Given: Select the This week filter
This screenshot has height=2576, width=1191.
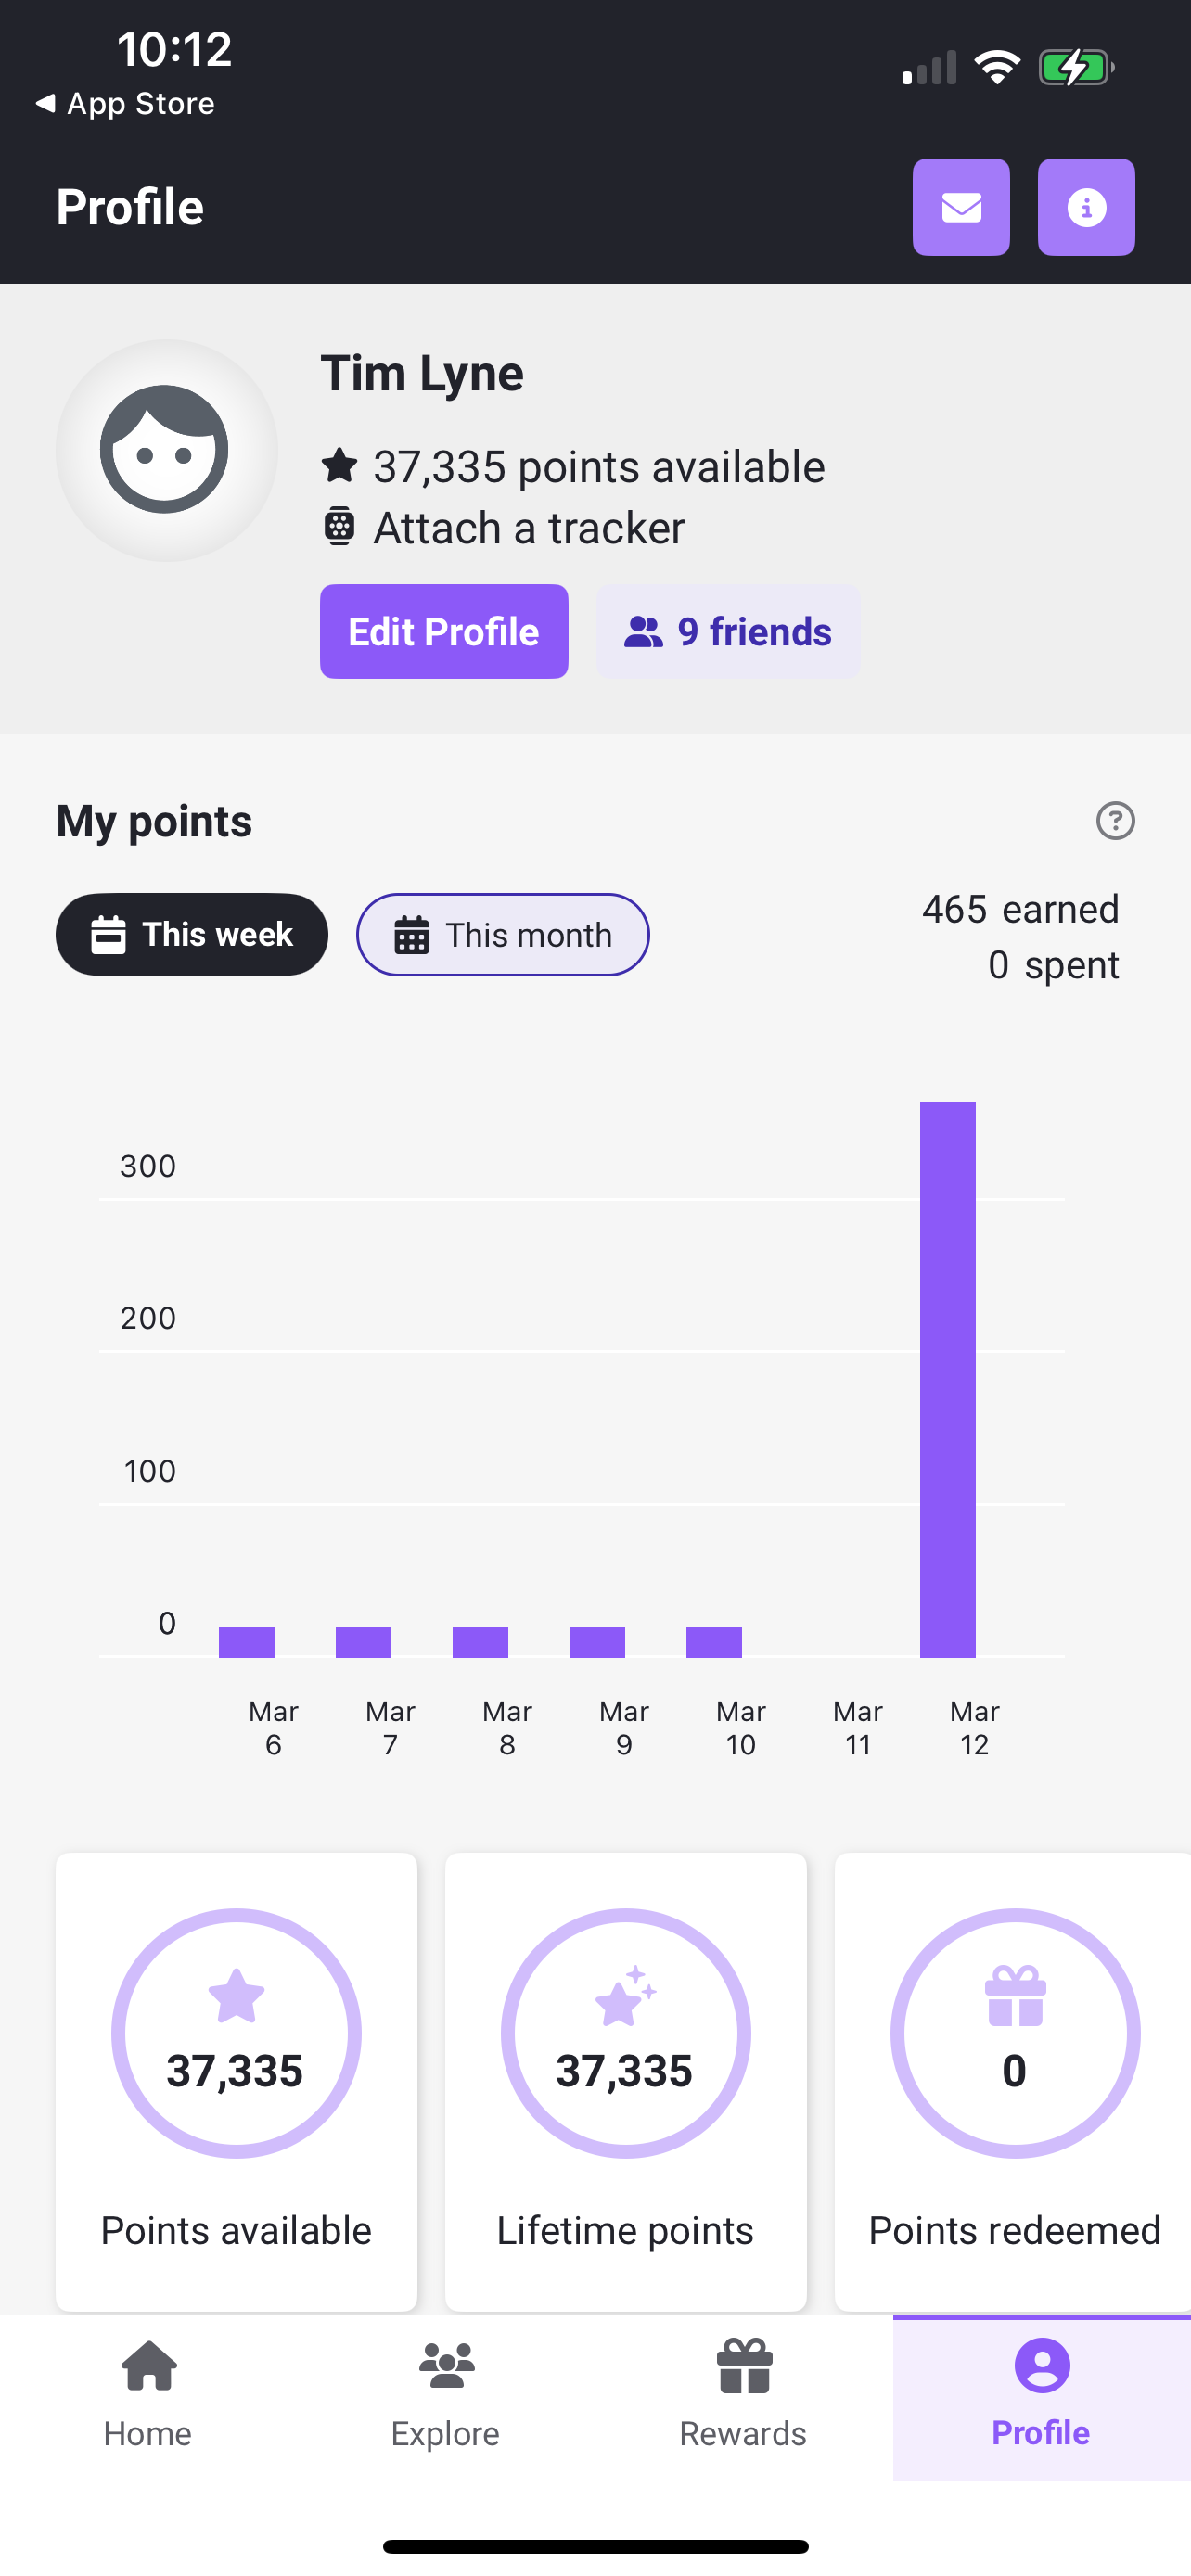Looking at the screenshot, I should (191, 934).
